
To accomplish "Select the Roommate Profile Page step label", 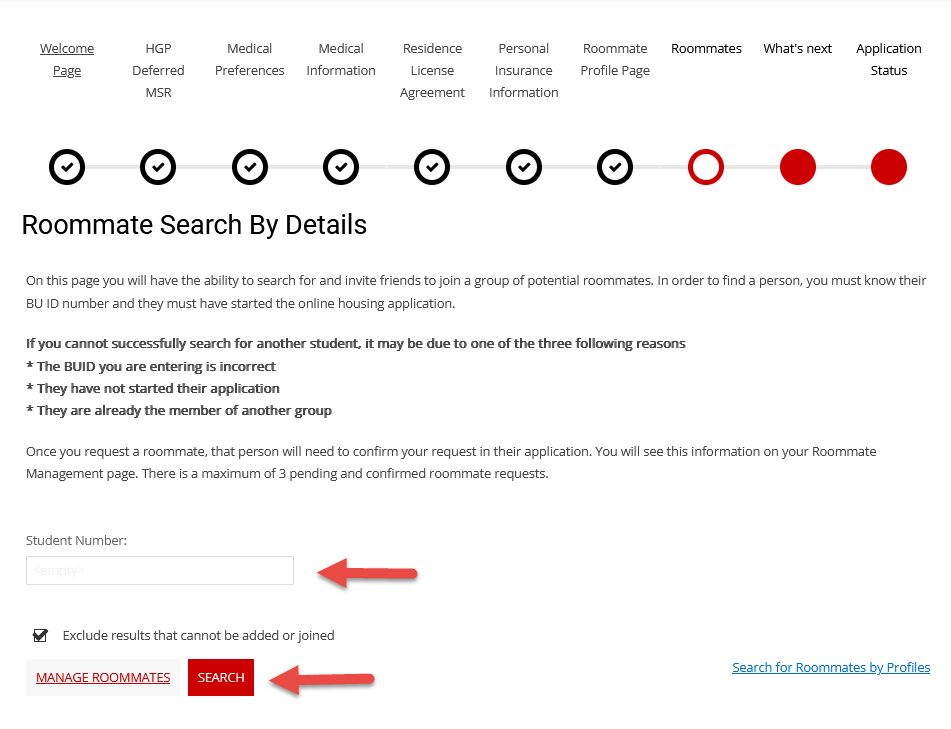I will pos(615,59).
